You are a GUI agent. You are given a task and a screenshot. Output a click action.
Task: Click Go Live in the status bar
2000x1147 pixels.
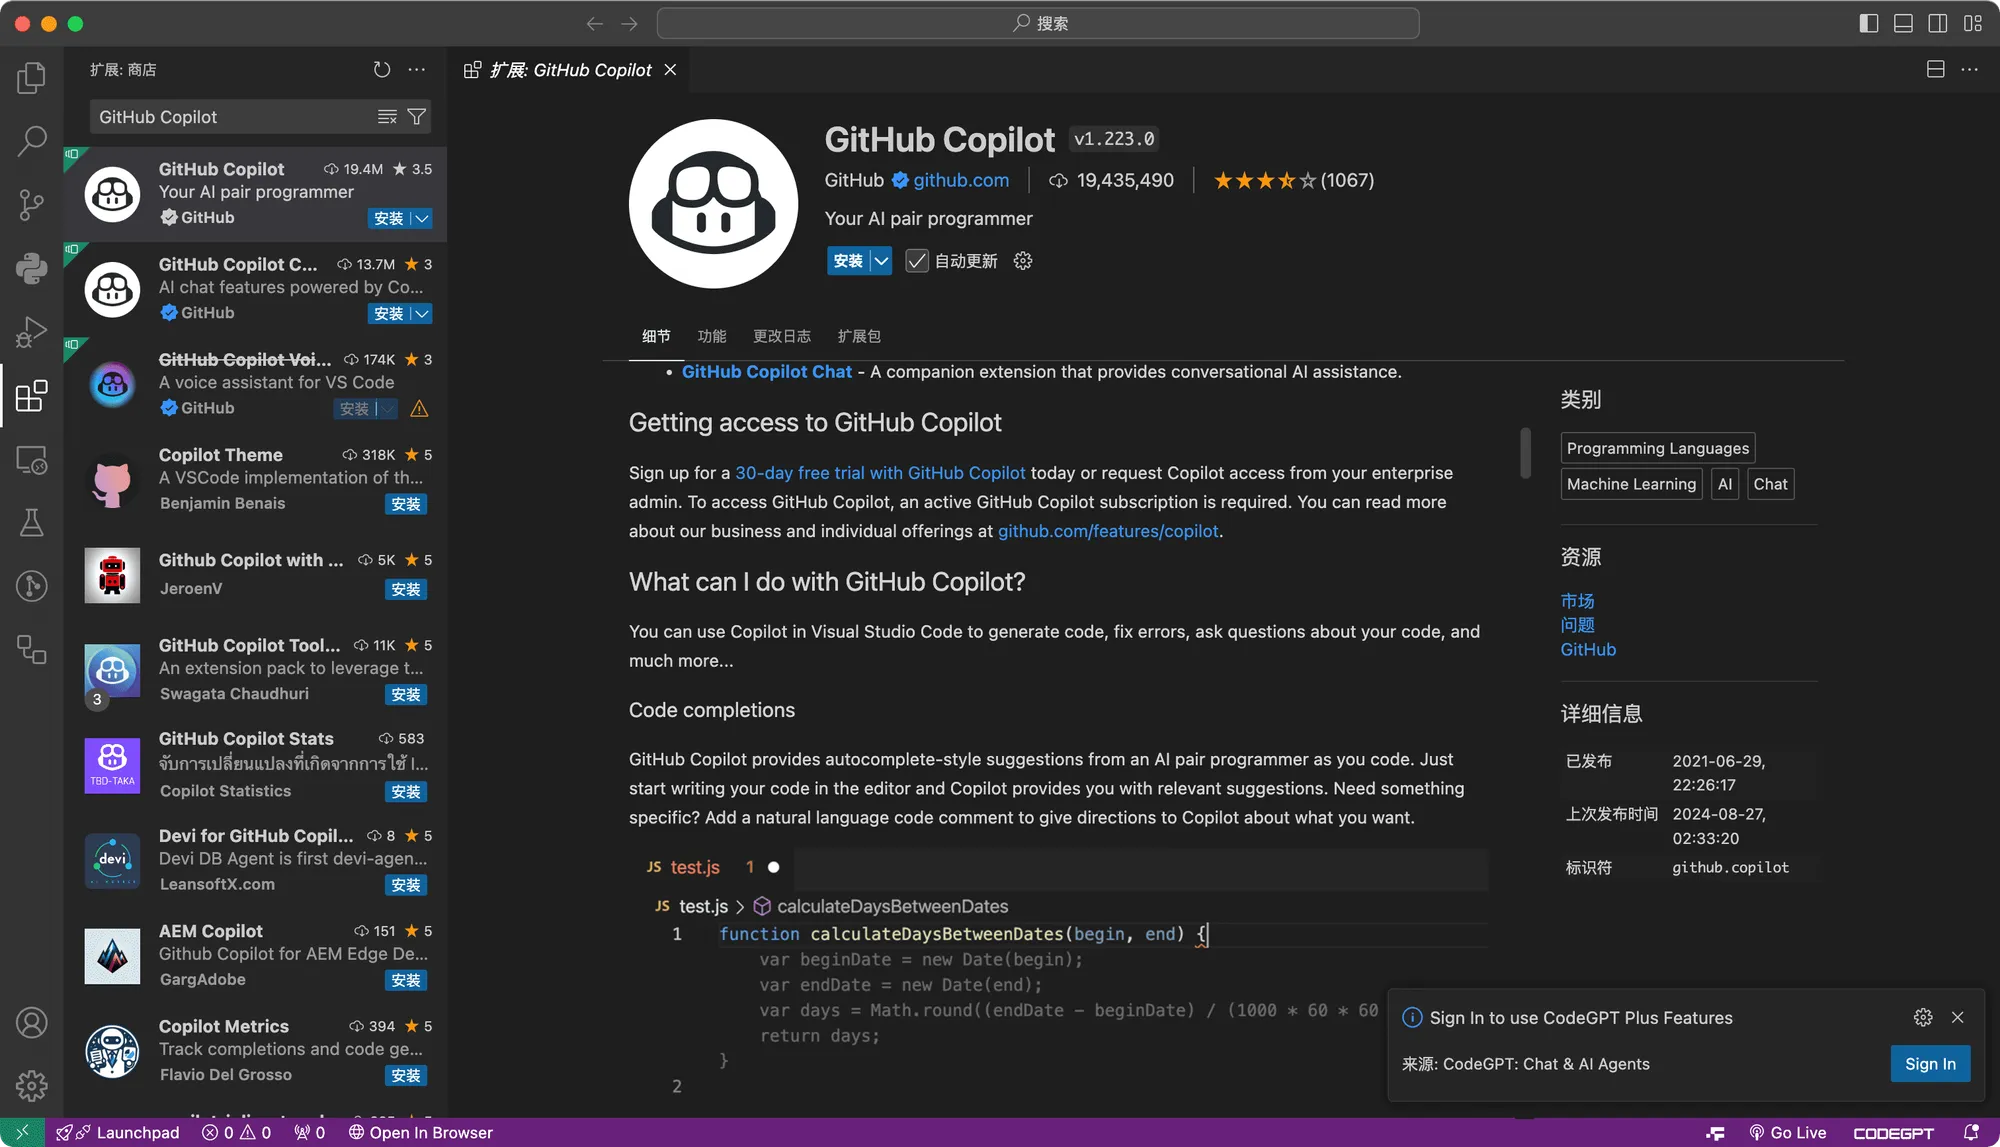1789,1132
